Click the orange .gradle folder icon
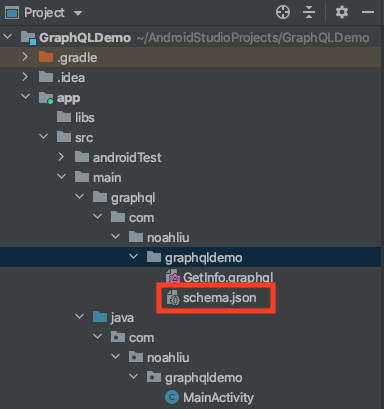Image resolution: width=384 pixels, height=409 pixels. pos(46,57)
